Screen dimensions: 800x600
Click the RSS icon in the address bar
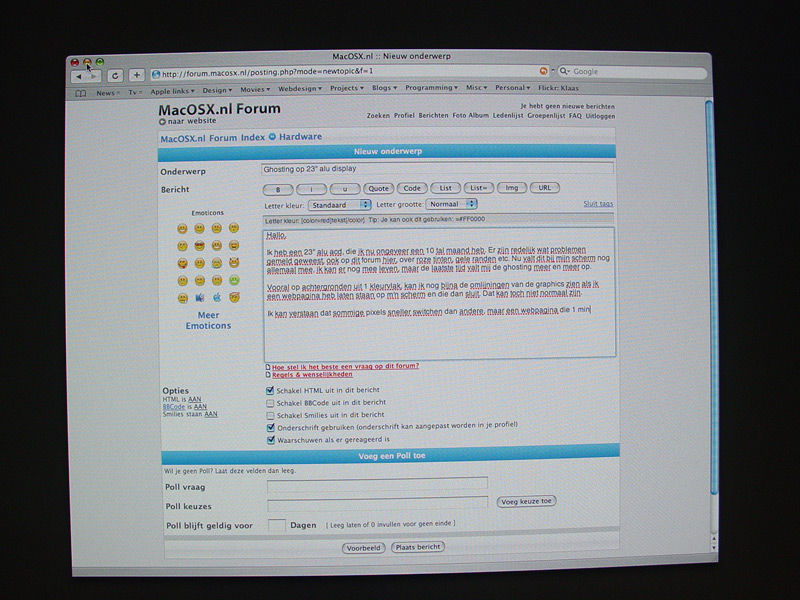543,72
